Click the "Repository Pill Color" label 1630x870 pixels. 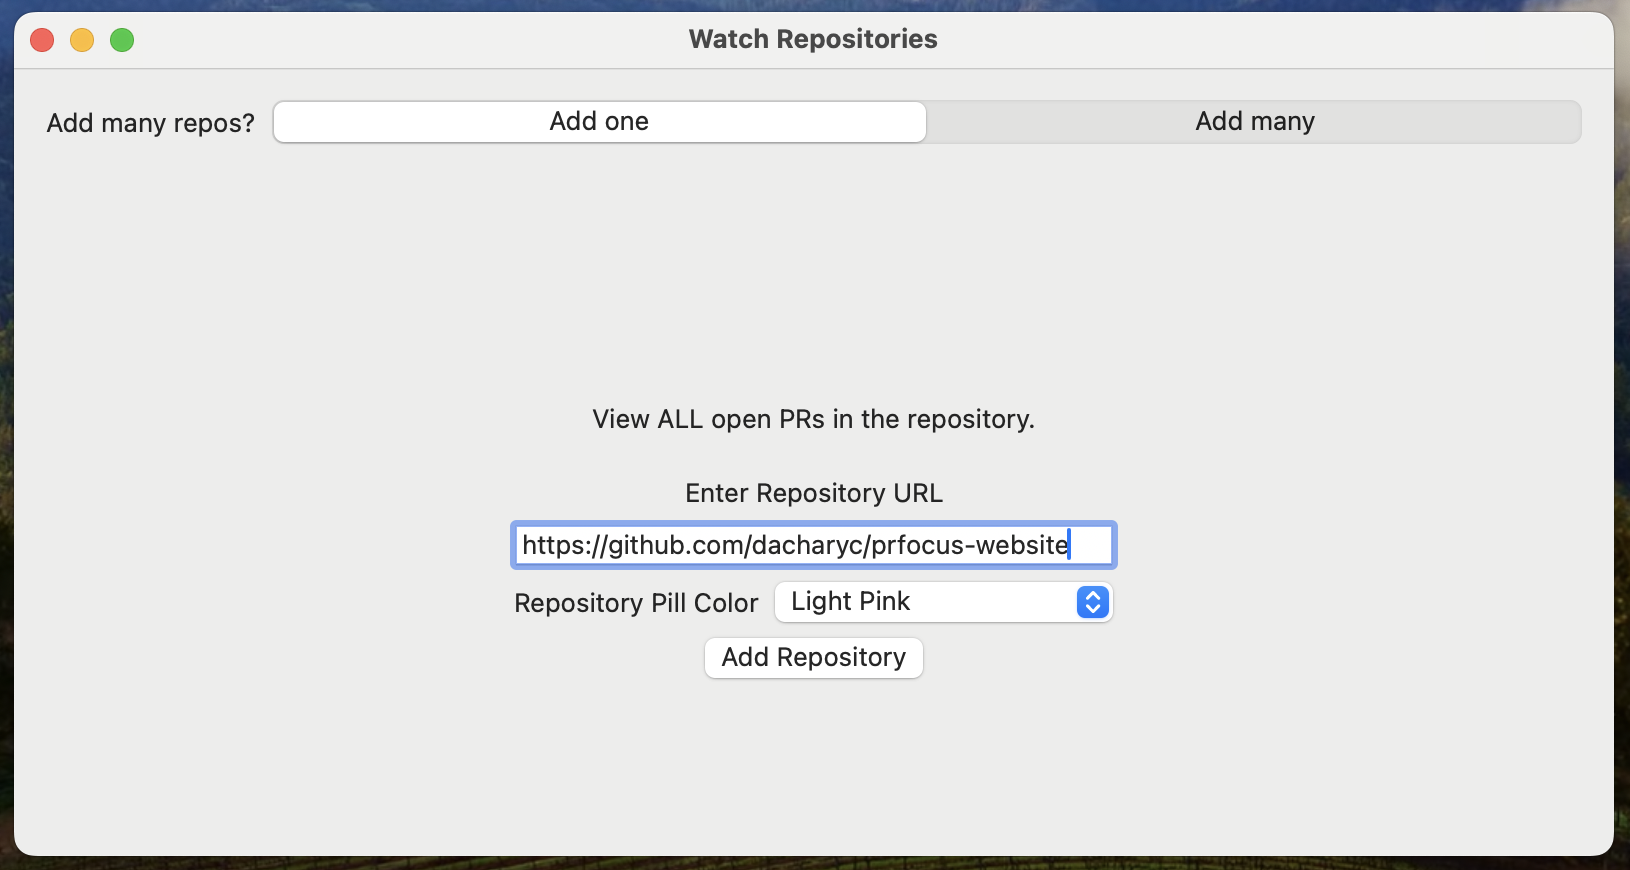pyautogui.click(x=636, y=603)
